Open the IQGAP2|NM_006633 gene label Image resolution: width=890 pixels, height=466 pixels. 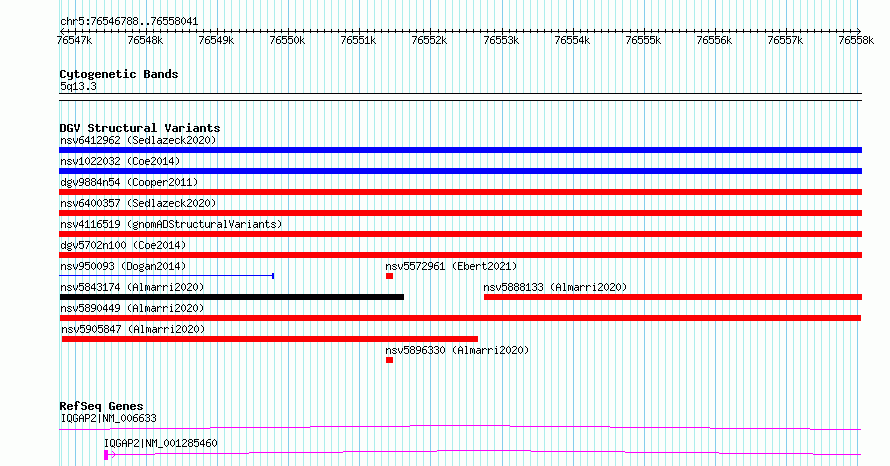click(x=108, y=418)
